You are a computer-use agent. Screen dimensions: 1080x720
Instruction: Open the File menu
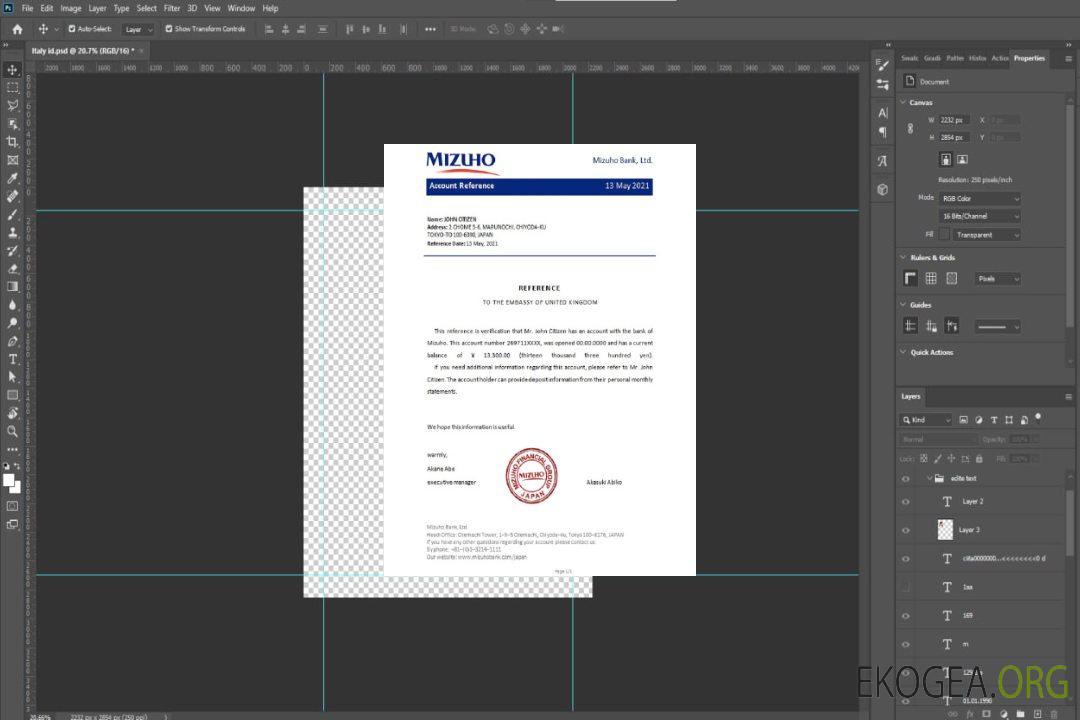pos(28,8)
